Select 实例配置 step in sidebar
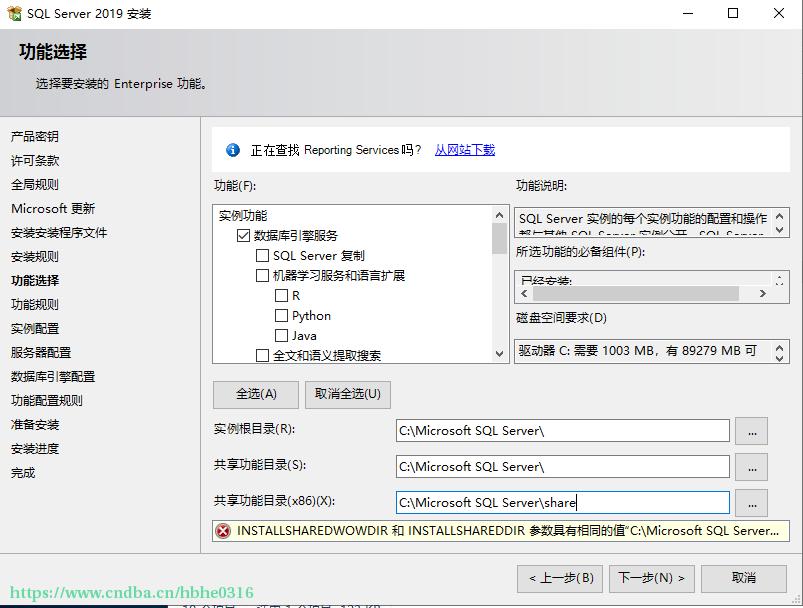 click(35, 329)
